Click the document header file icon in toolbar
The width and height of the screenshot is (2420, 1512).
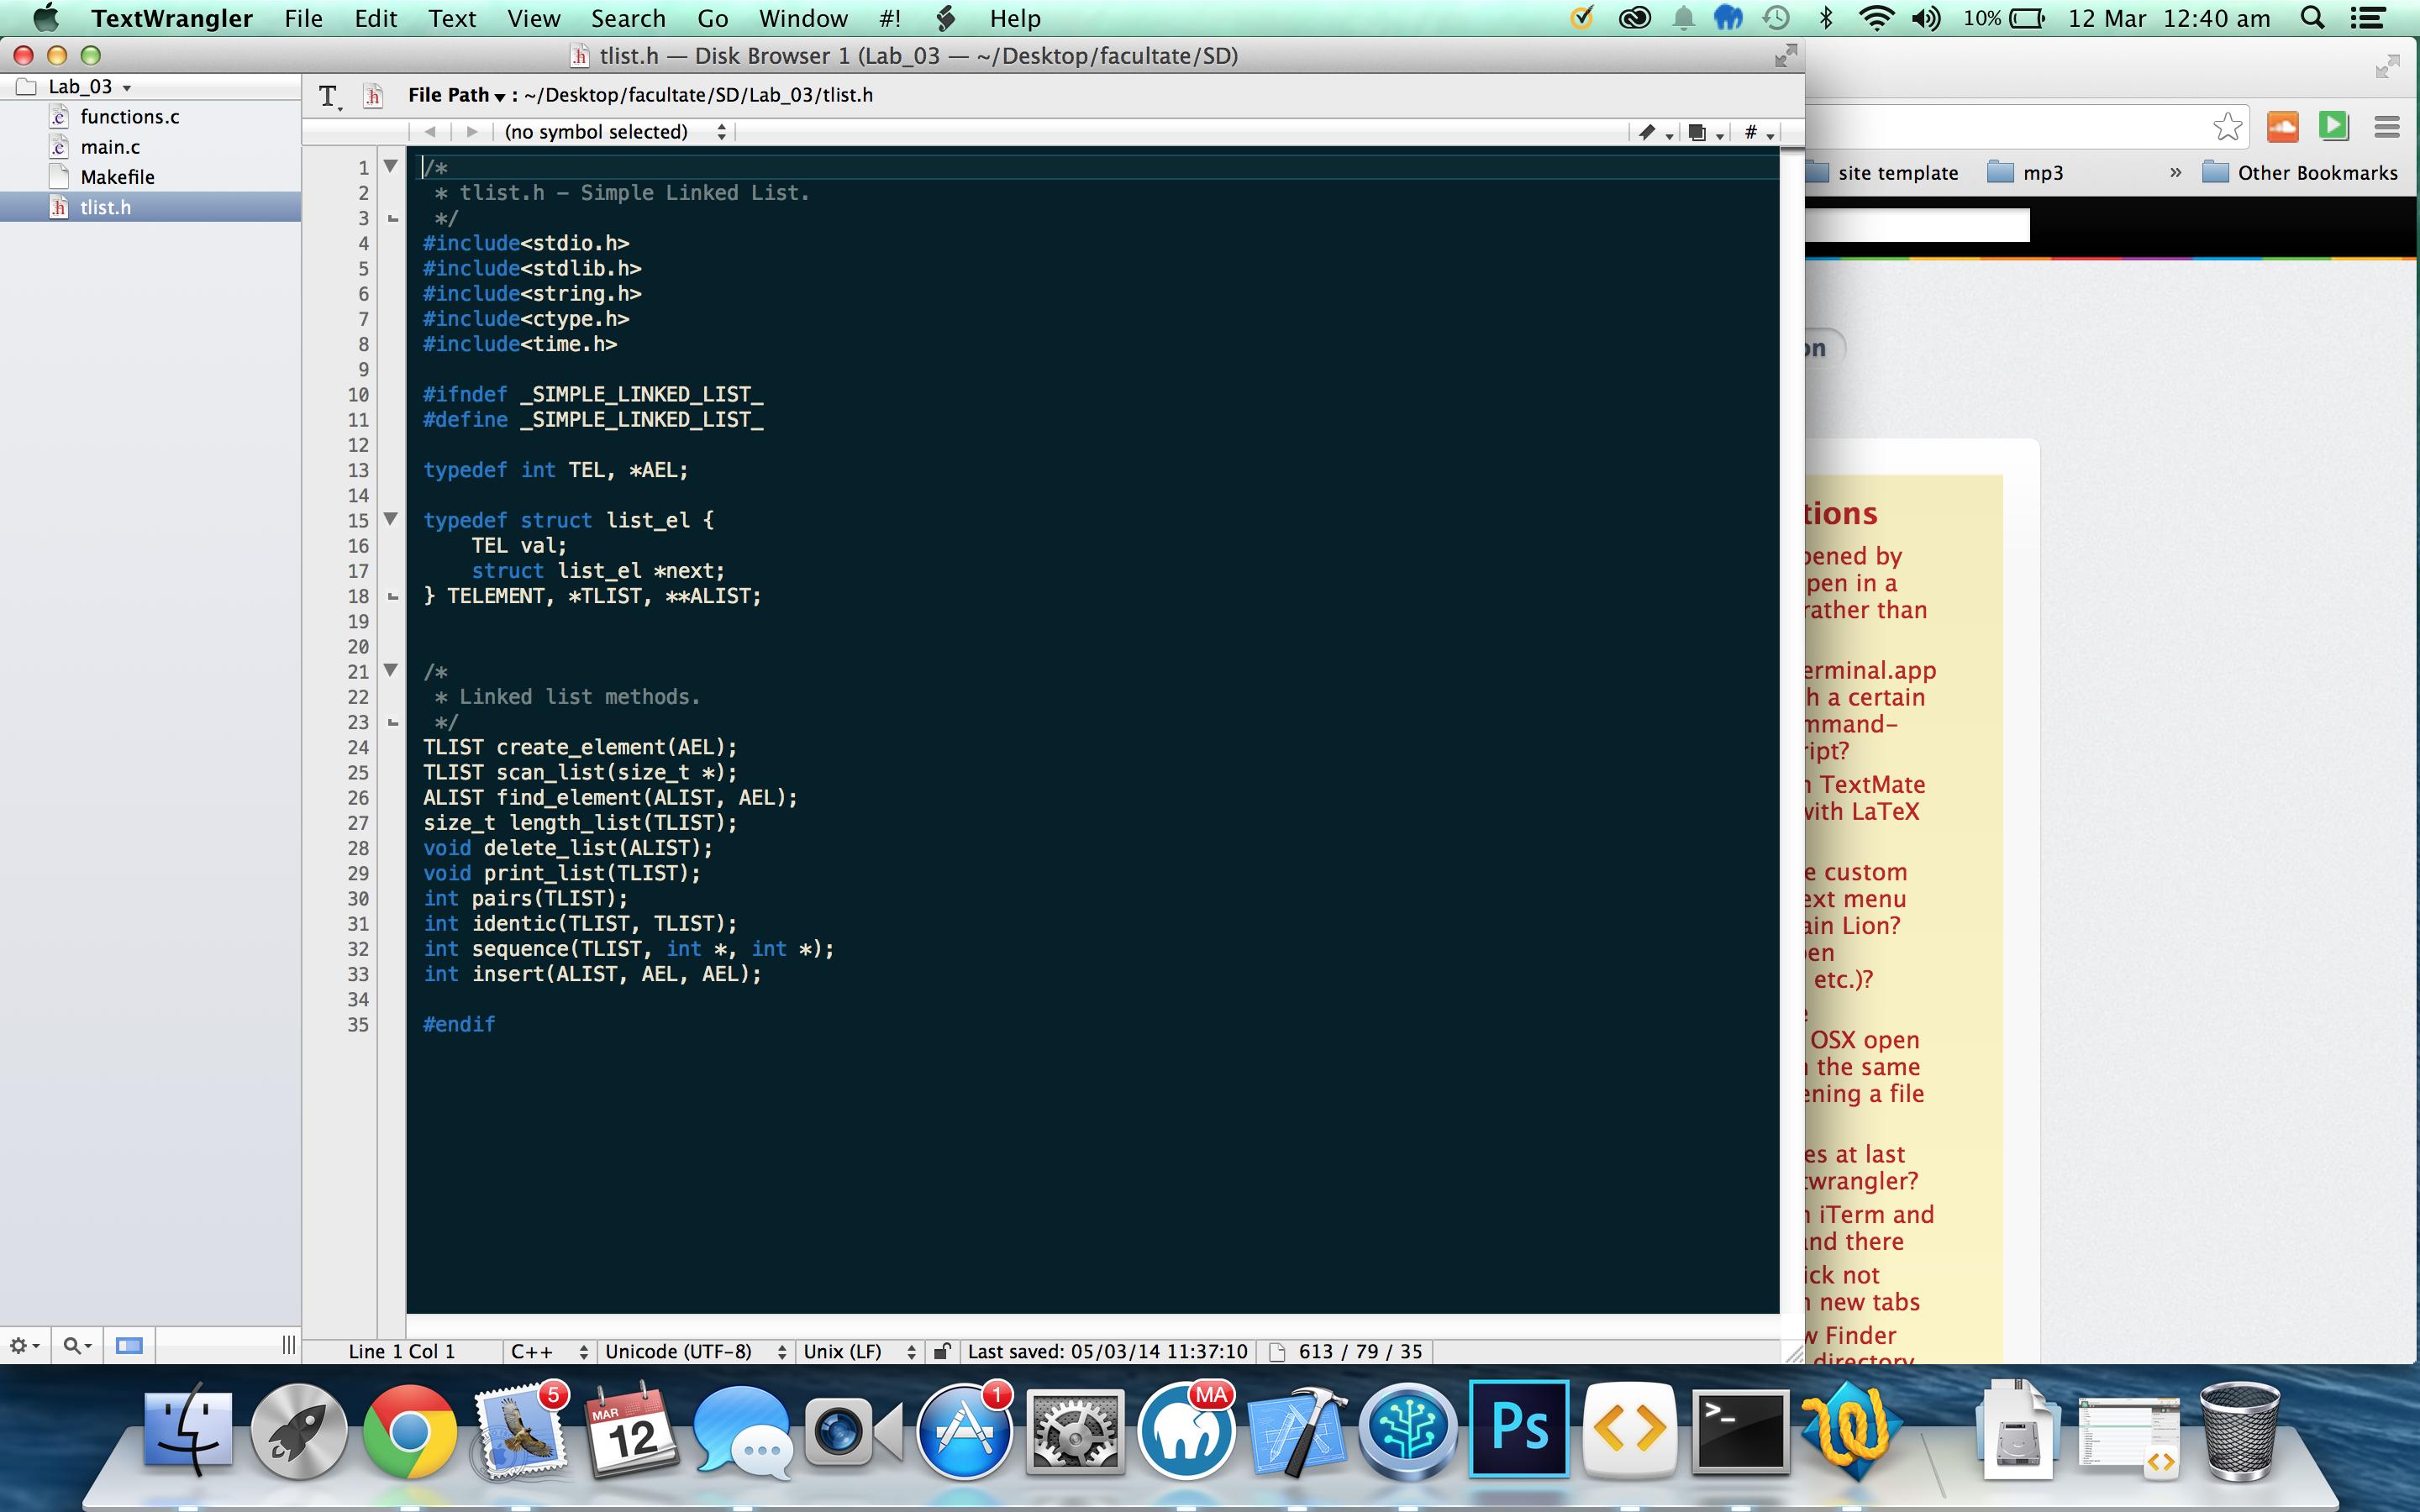click(x=373, y=96)
